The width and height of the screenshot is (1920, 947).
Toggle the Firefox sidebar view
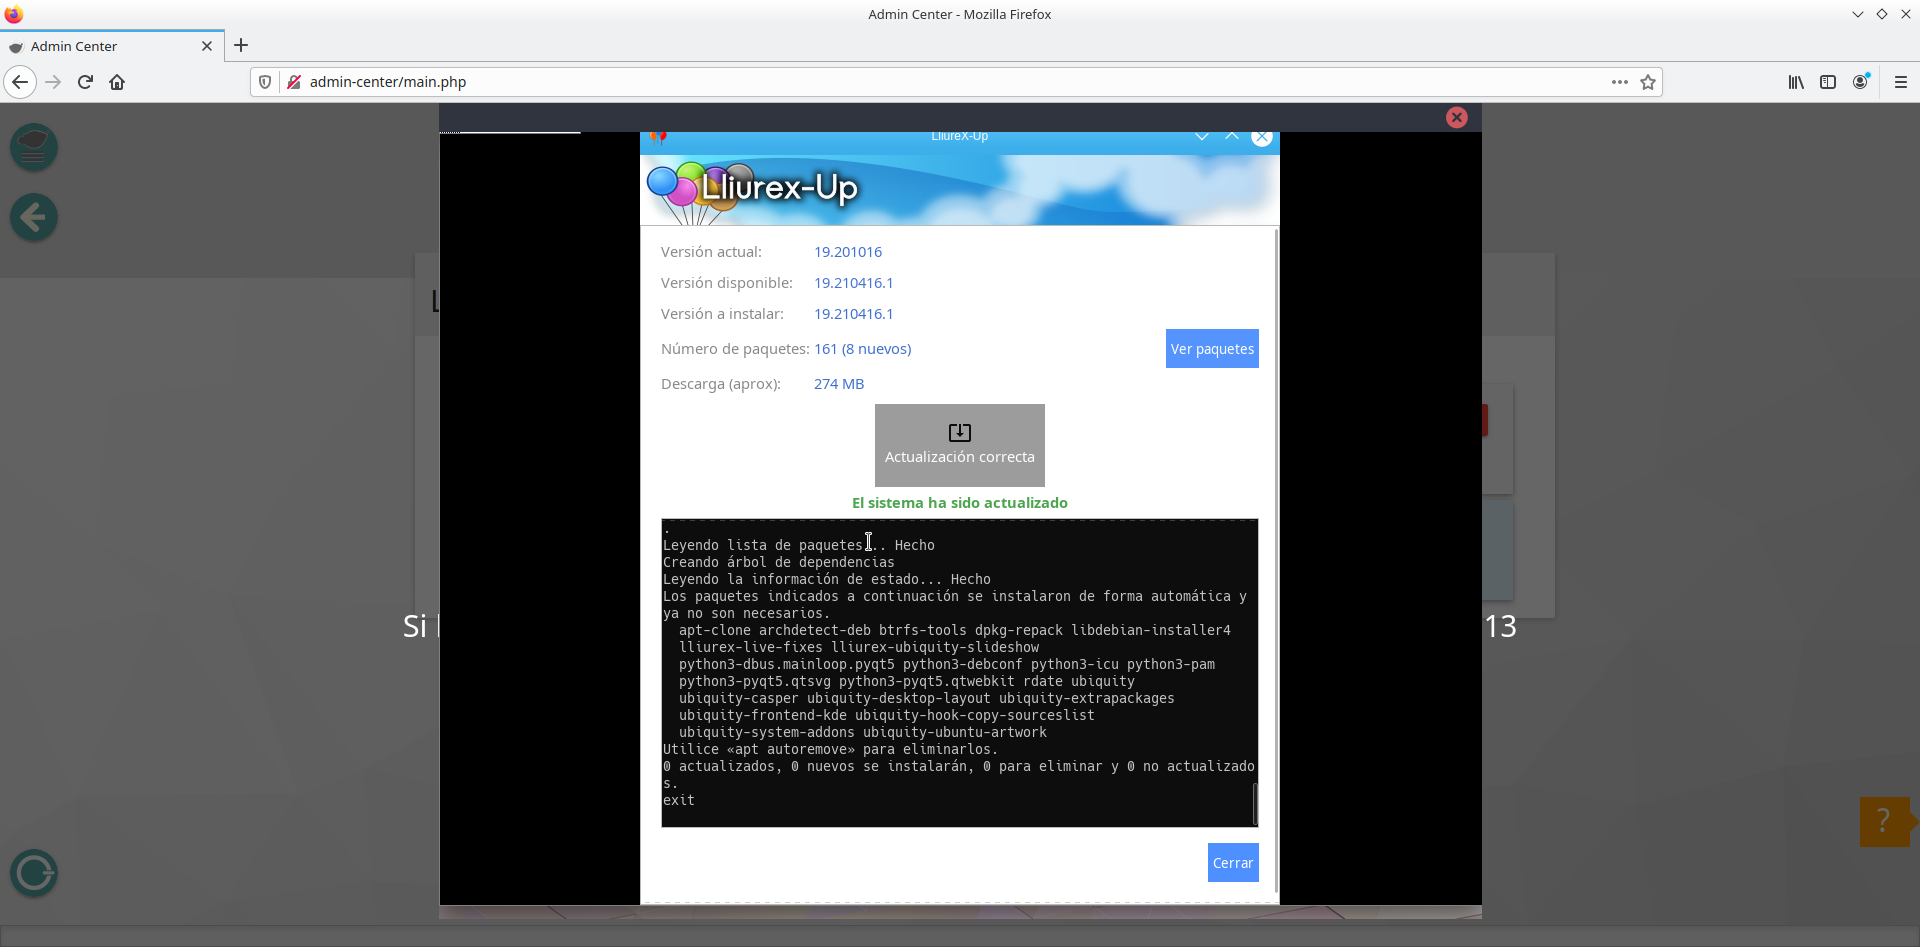click(1828, 82)
